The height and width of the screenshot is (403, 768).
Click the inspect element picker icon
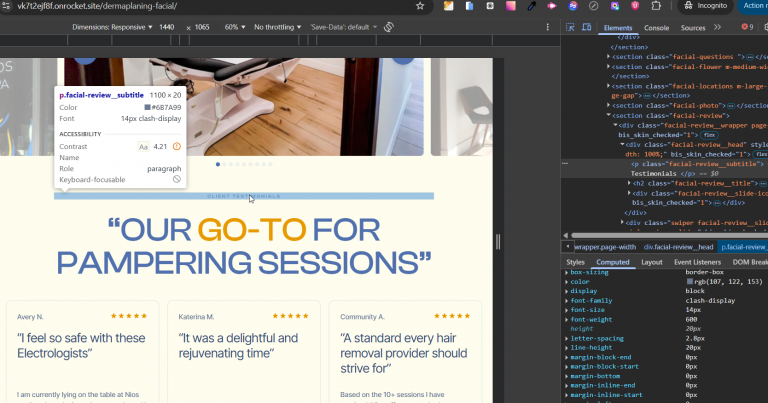(x=571, y=28)
